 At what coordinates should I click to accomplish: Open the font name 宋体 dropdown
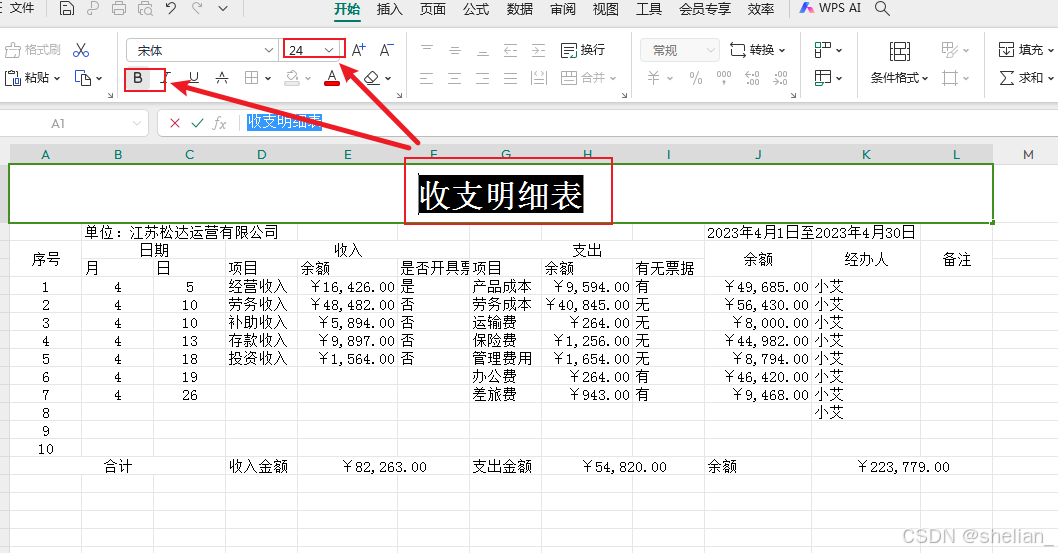[268, 50]
